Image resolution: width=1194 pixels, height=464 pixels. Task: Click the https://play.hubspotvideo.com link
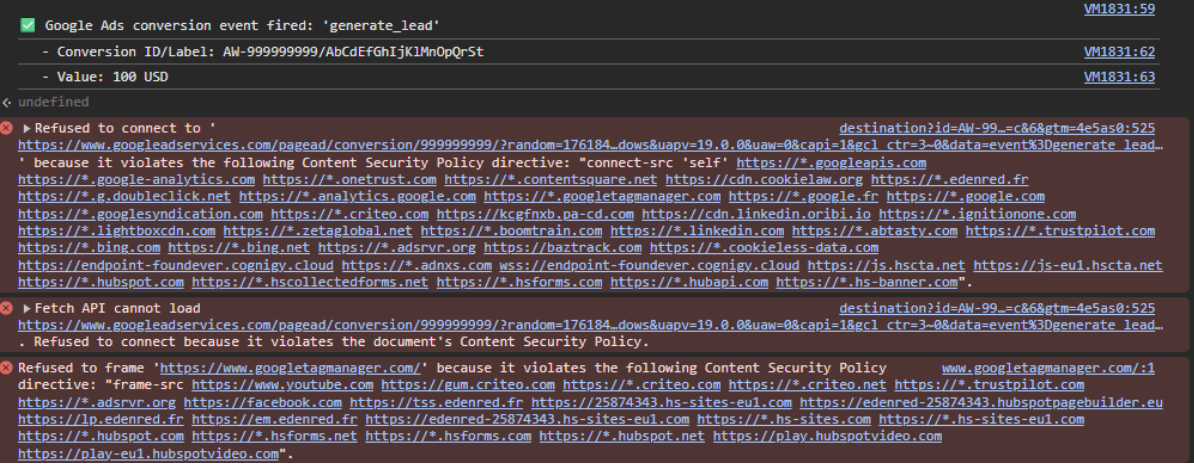point(827,436)
